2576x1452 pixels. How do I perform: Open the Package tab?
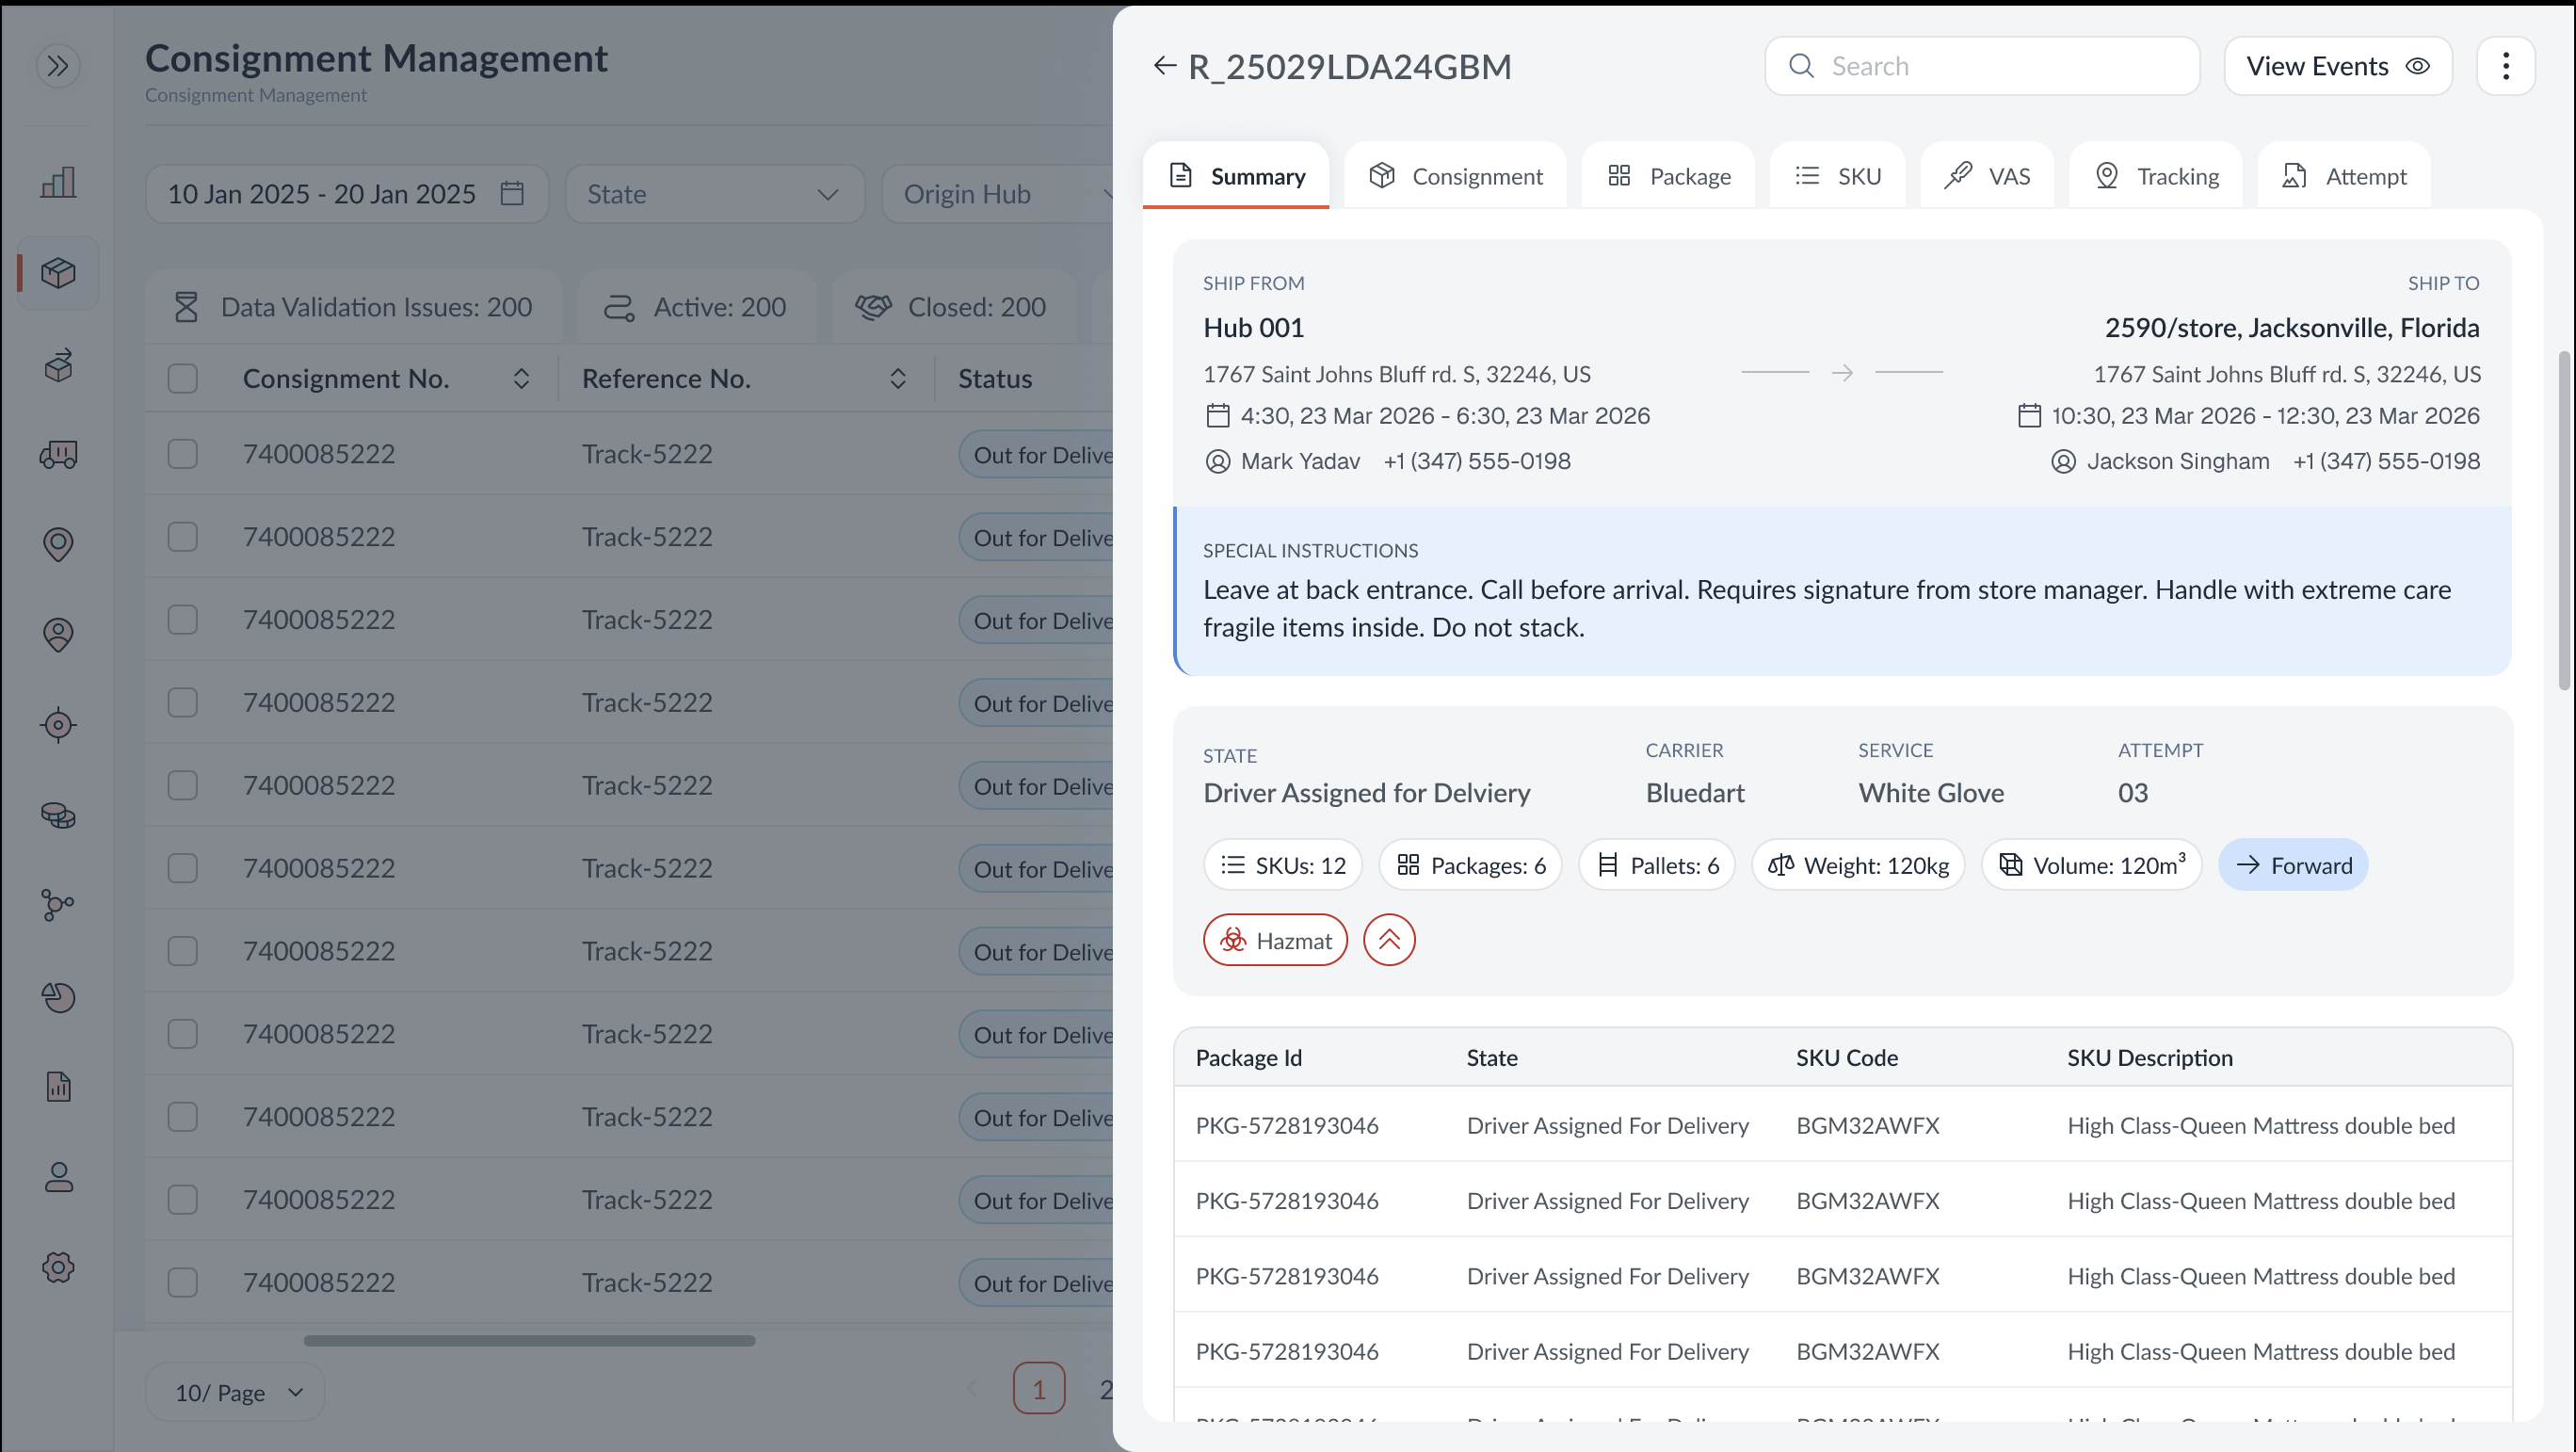tap(1668, 175)
